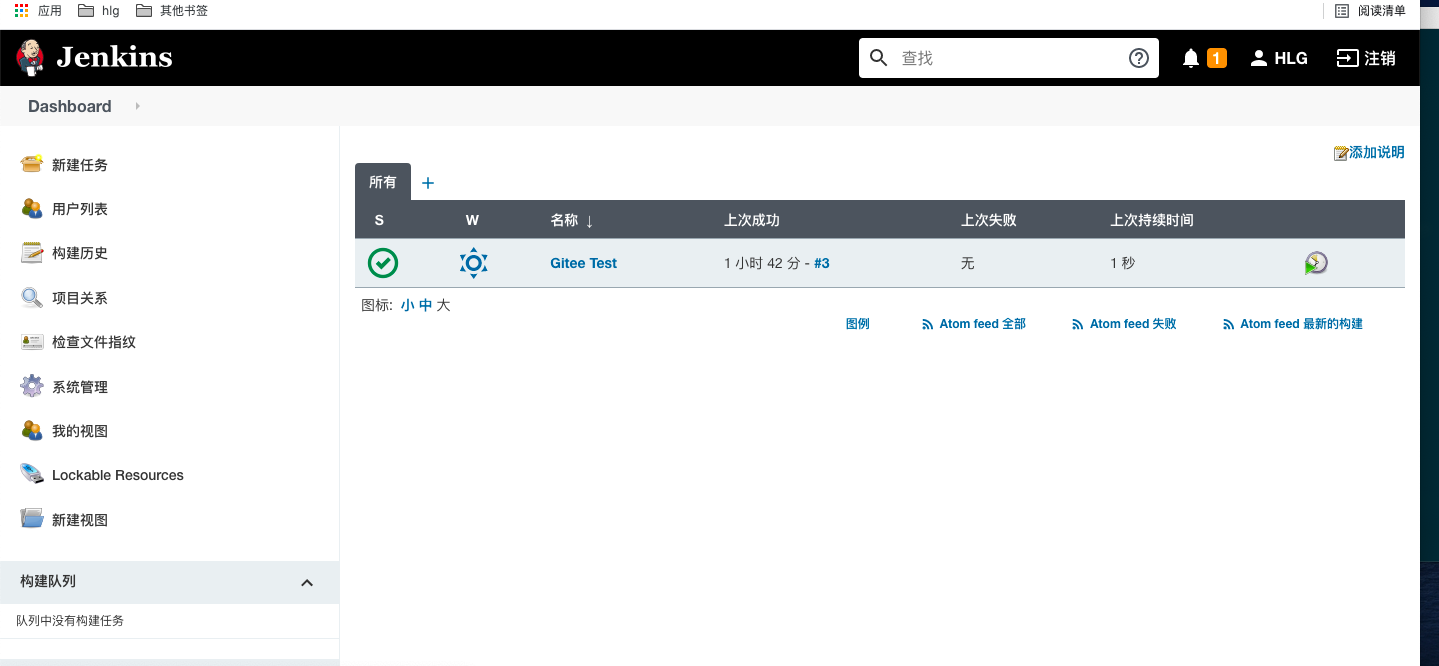Open 新建任务 to create a new job
Screen dimensions: 1439x666
[80, 165]
